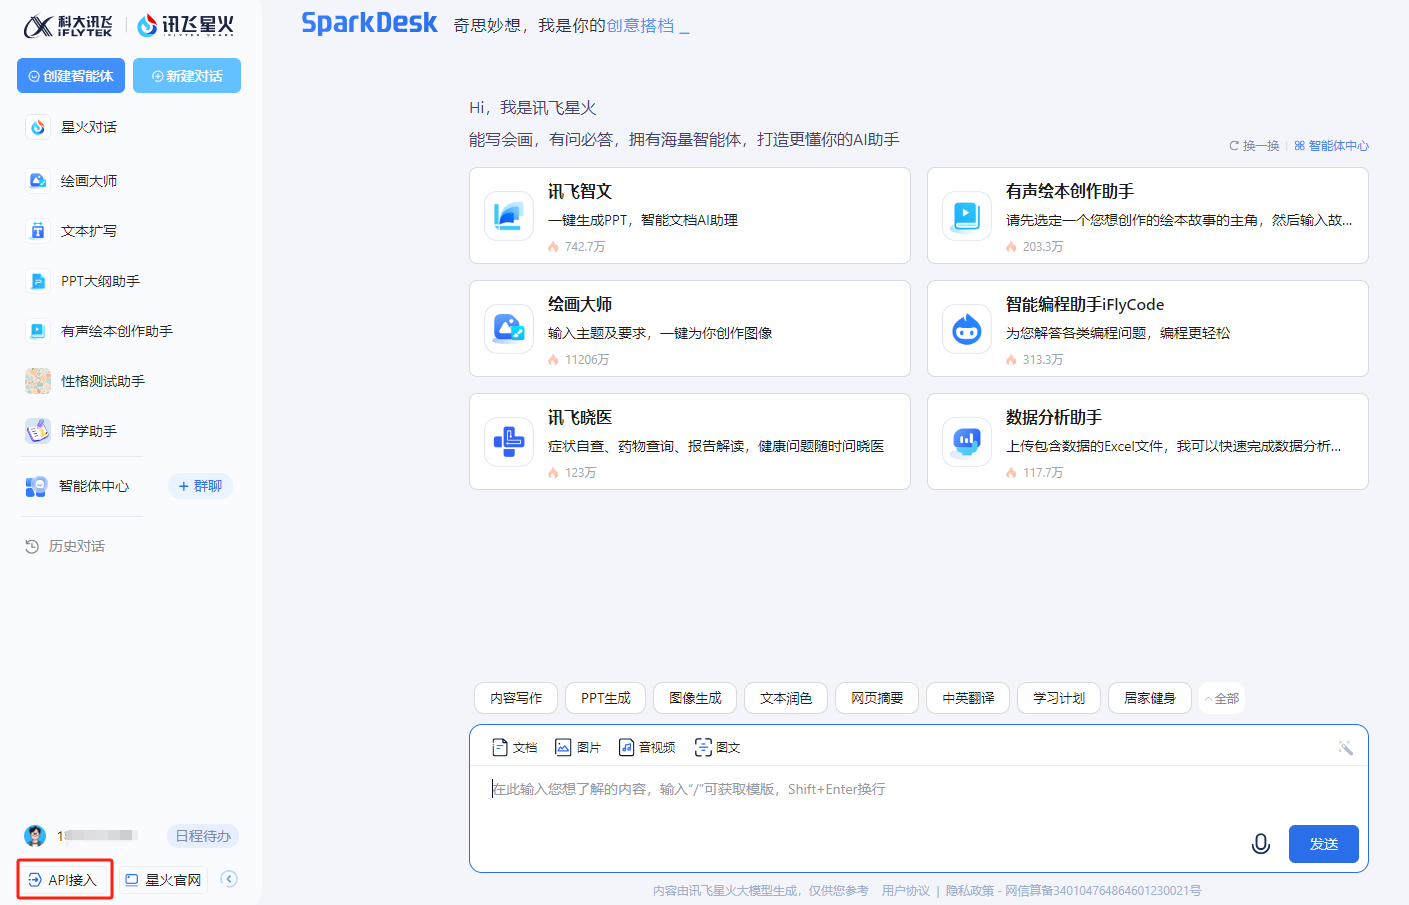Open the 讯飞智文 card

click(x=690, y=216)
